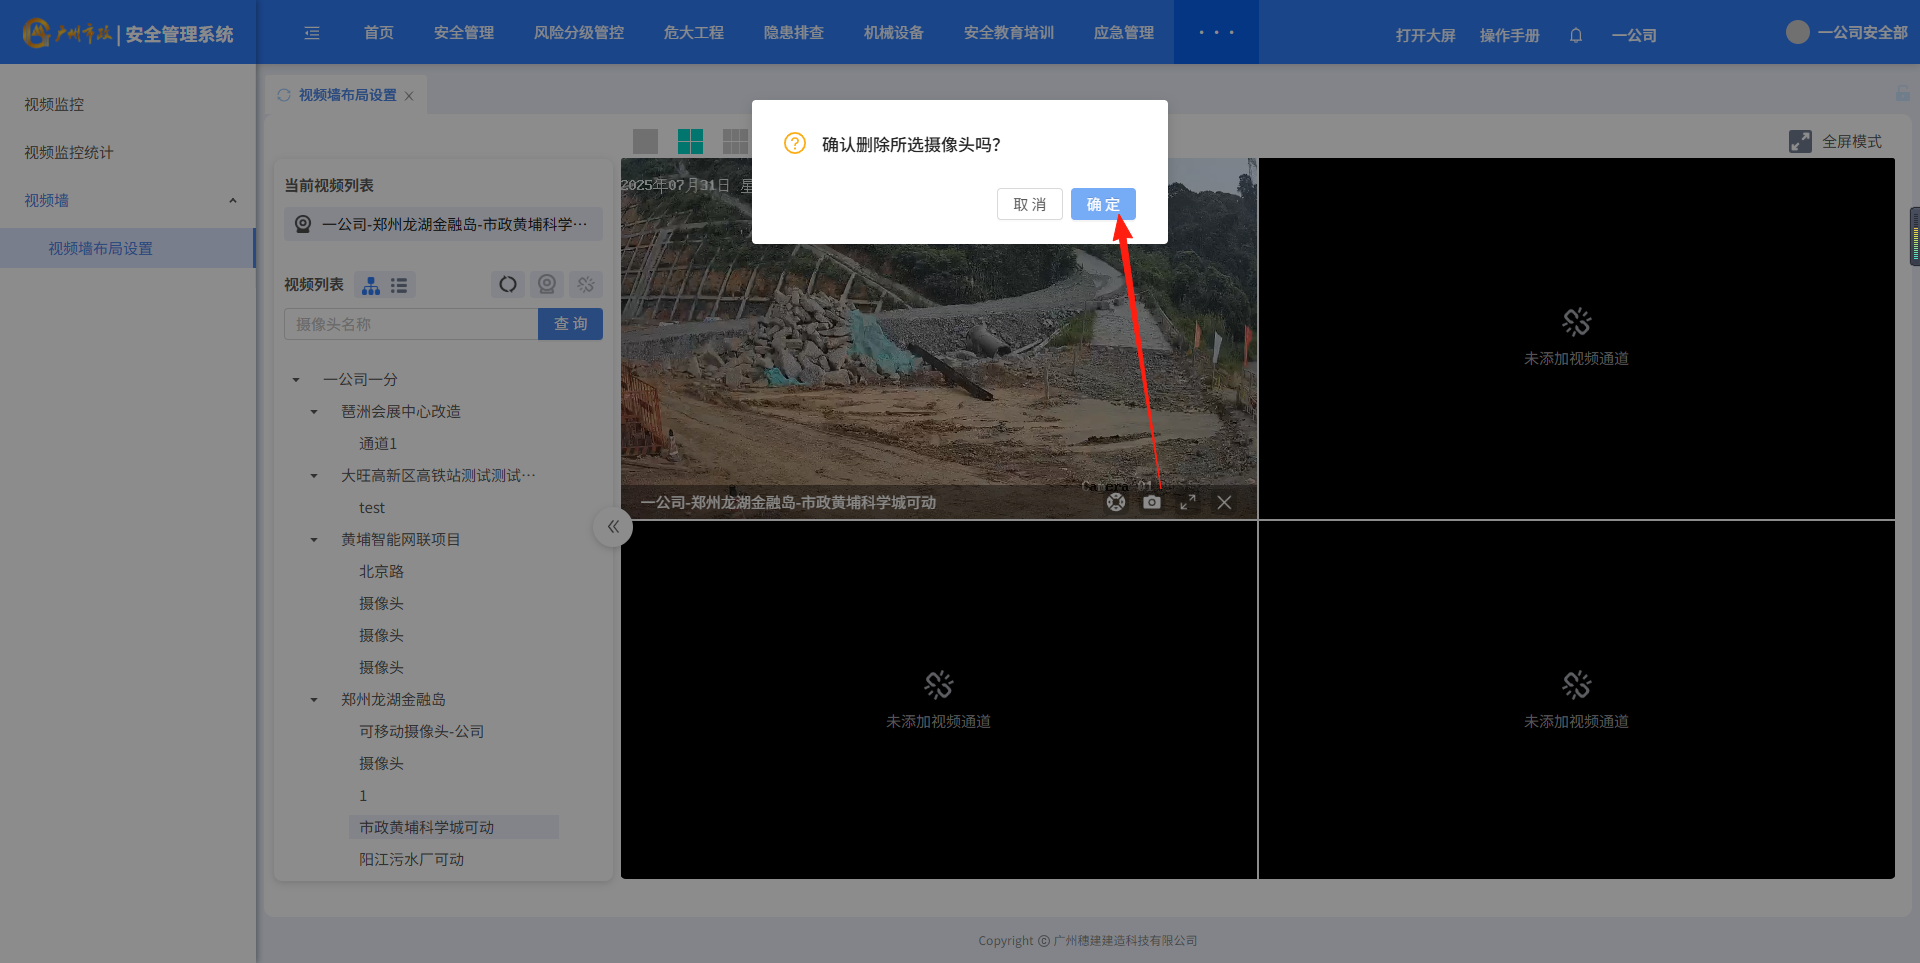Select the four-pane grid layout
Screen dimensions: 1920x963
click(690, 141)
